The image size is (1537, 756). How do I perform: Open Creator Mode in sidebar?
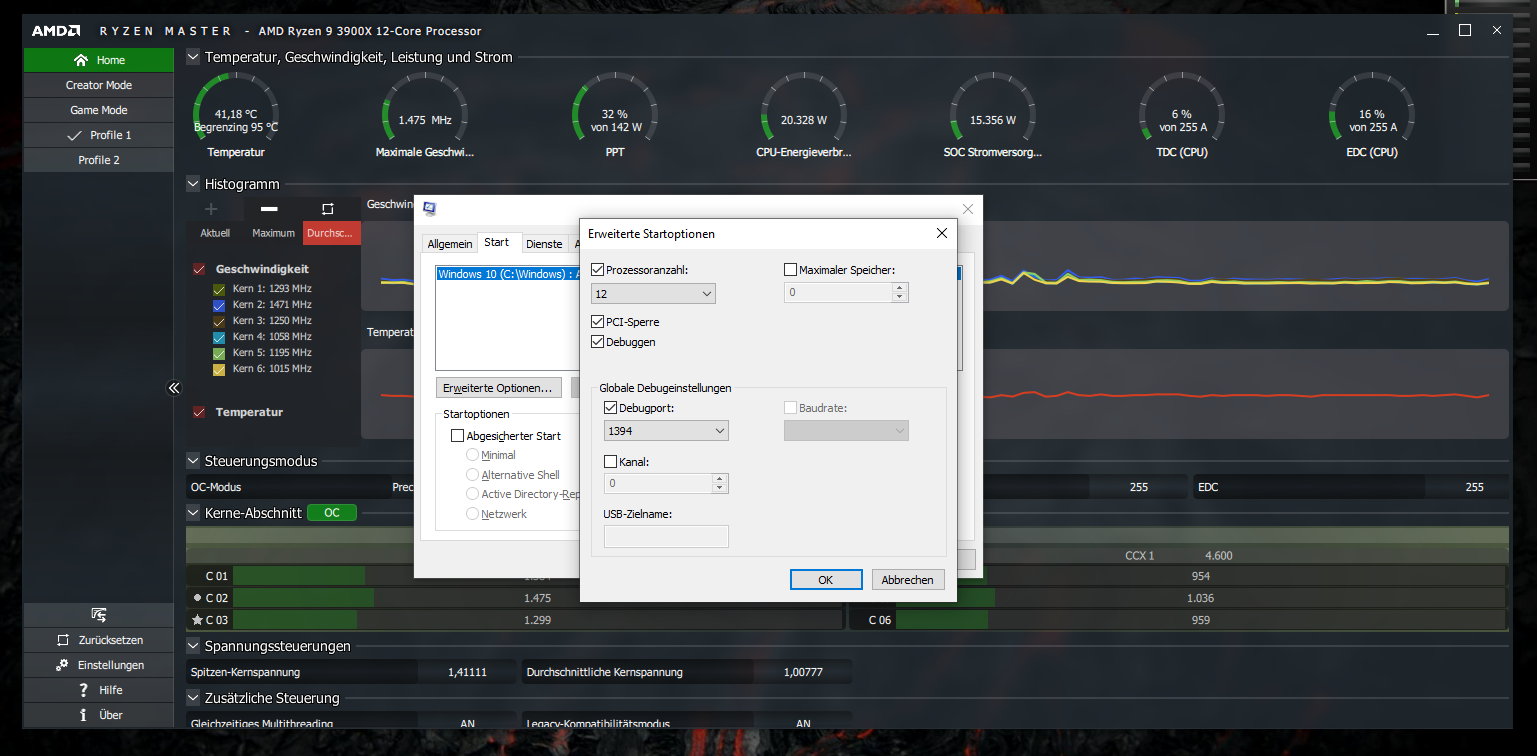click(x=98, y=85)
